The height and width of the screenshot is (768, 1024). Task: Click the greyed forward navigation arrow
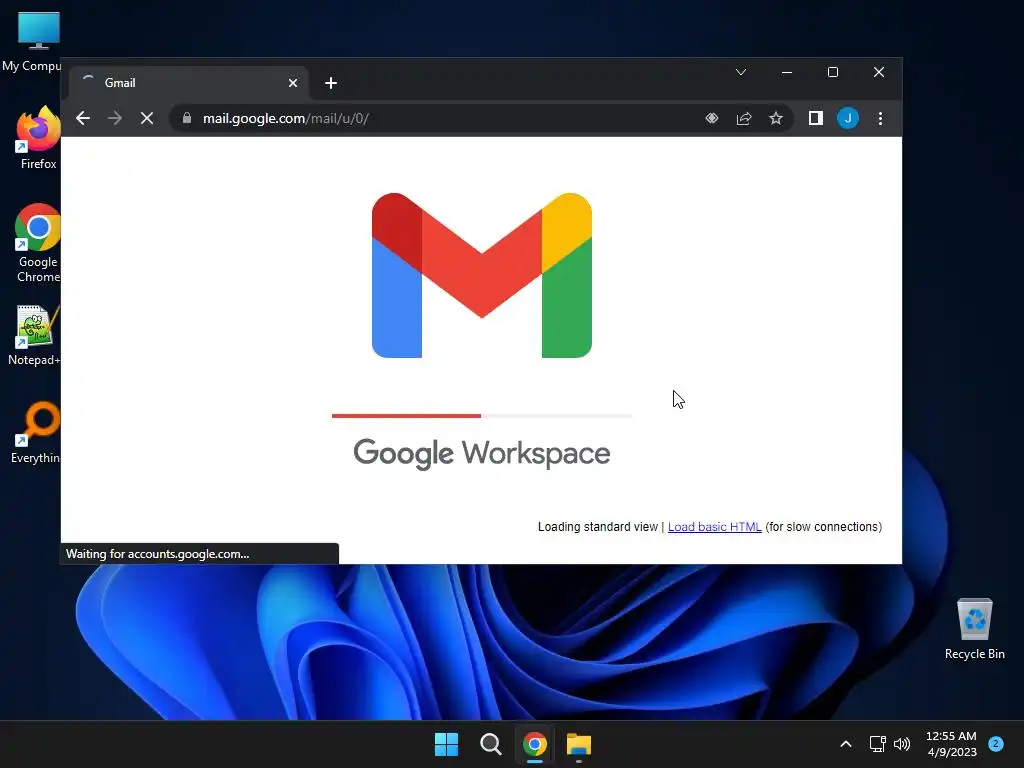pos(114,118)
